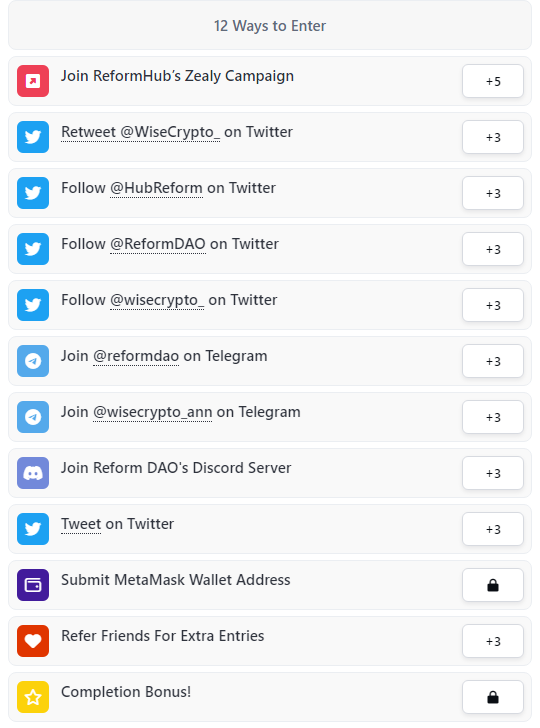Click the yellow star Completion Bonus icon
This screenshot has width=540, height=728.
click(33, 697)
